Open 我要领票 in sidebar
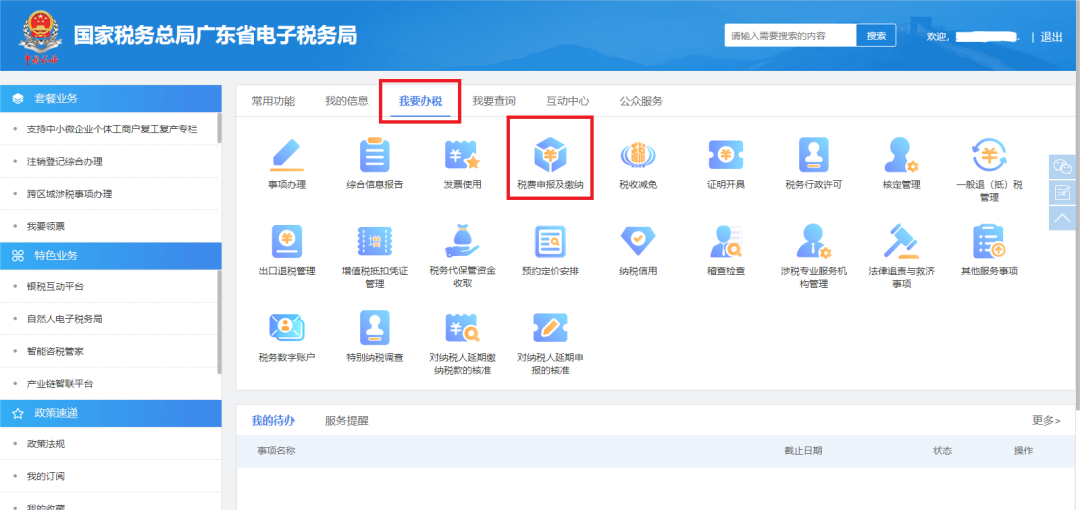The width and height of the screenshot is (1080, 510). [45, 226]
